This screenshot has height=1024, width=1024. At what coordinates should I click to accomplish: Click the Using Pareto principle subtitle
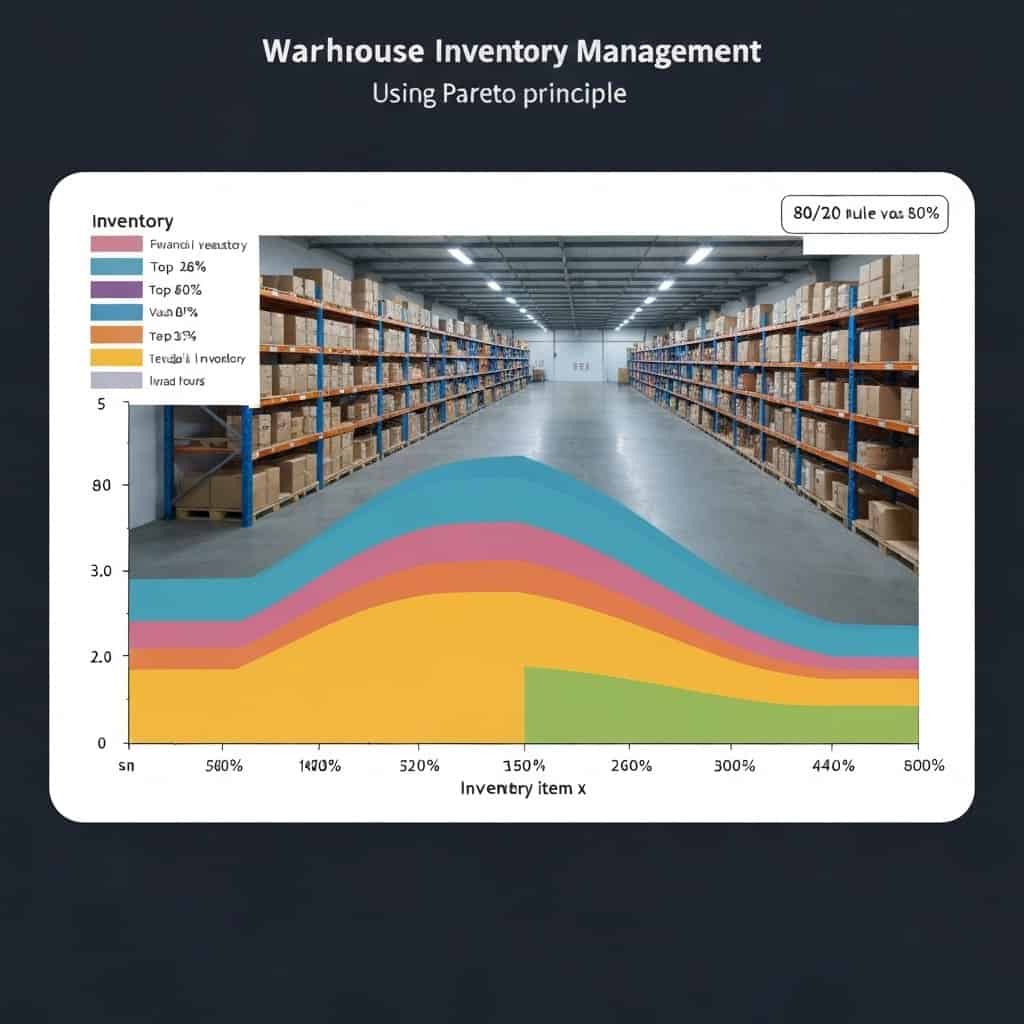499,94
